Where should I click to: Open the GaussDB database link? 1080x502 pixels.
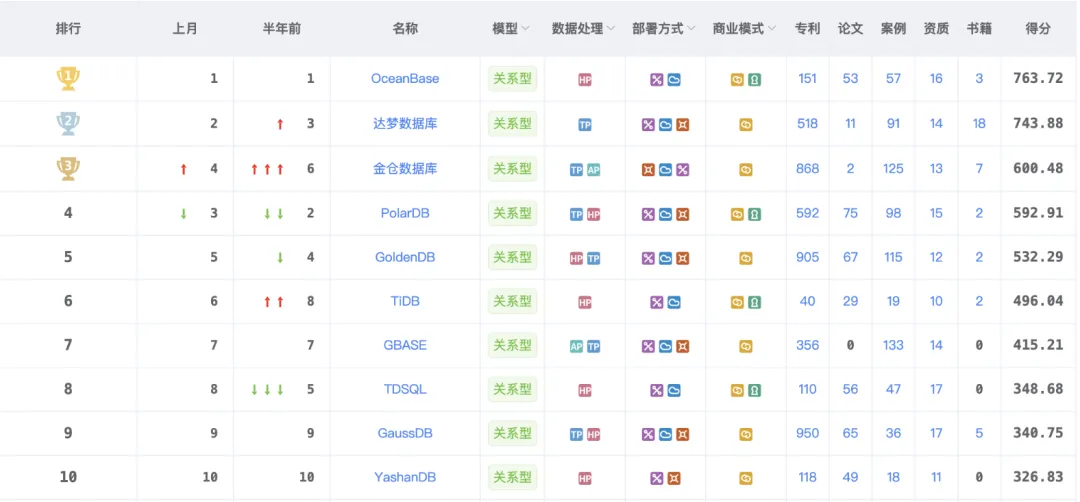[x=405, y=433]
